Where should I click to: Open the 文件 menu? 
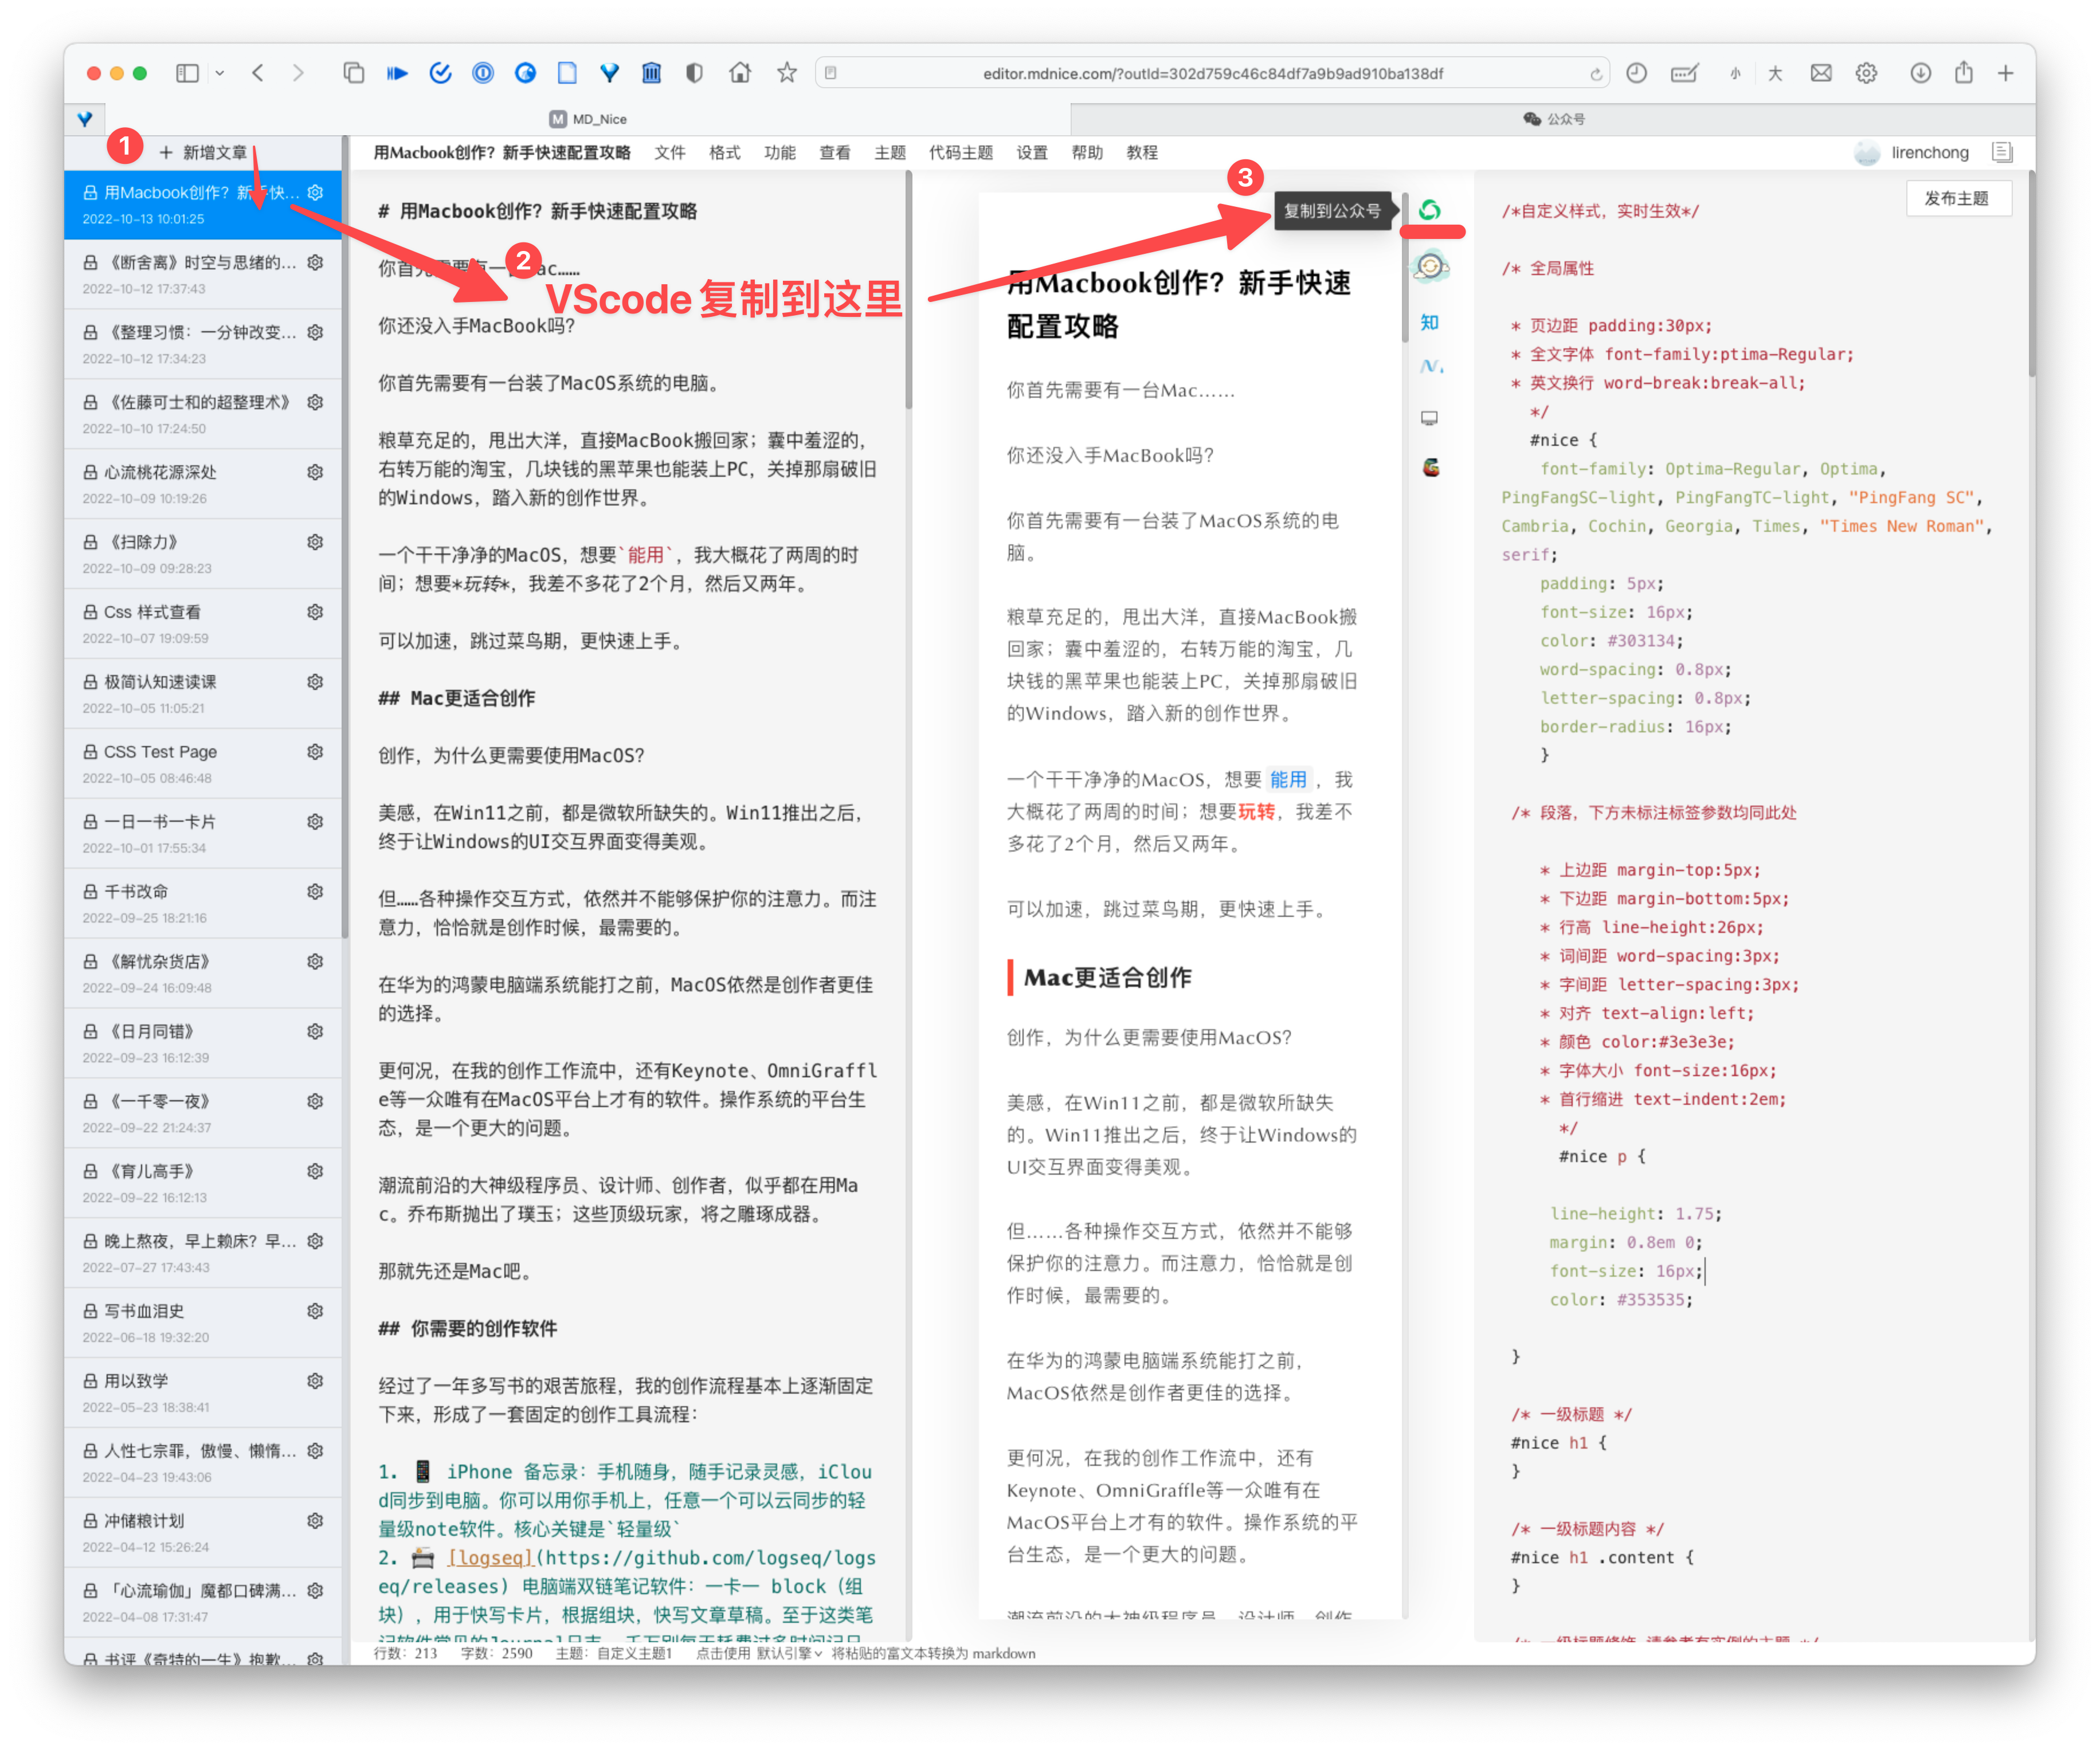[x=670, y=153]
